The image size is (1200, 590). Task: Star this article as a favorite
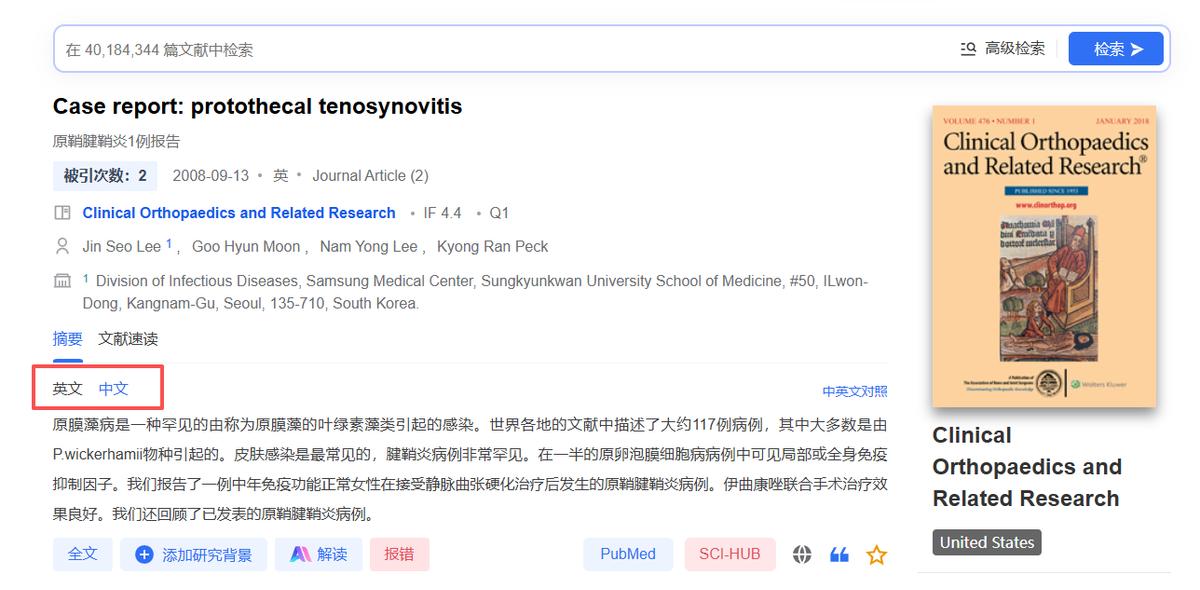coord(875,553)
